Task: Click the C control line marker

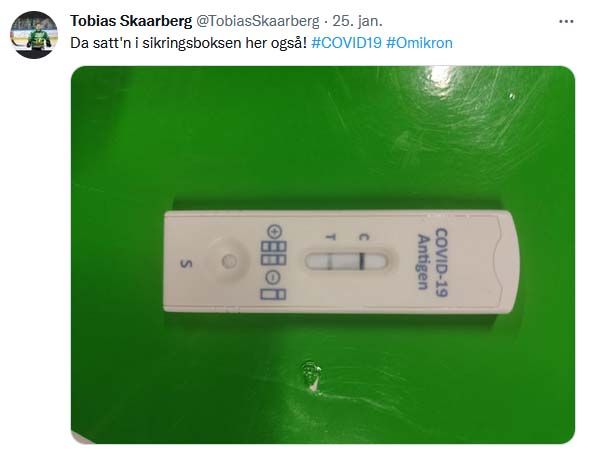Action: (x=363, y=237)
